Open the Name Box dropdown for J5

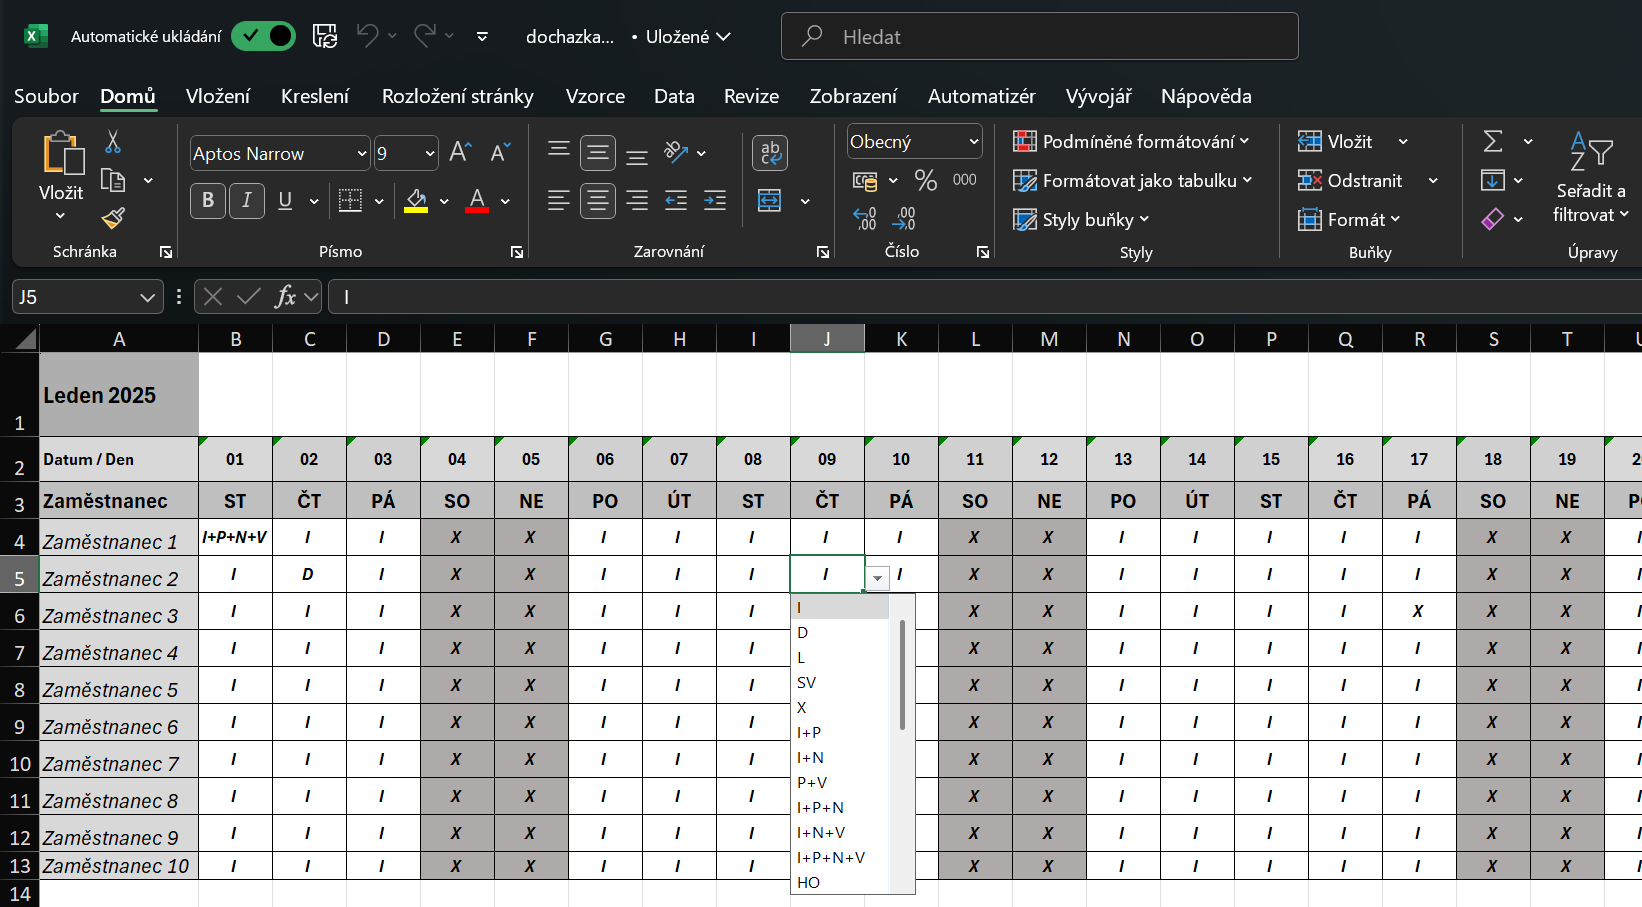tap(147, 297)
